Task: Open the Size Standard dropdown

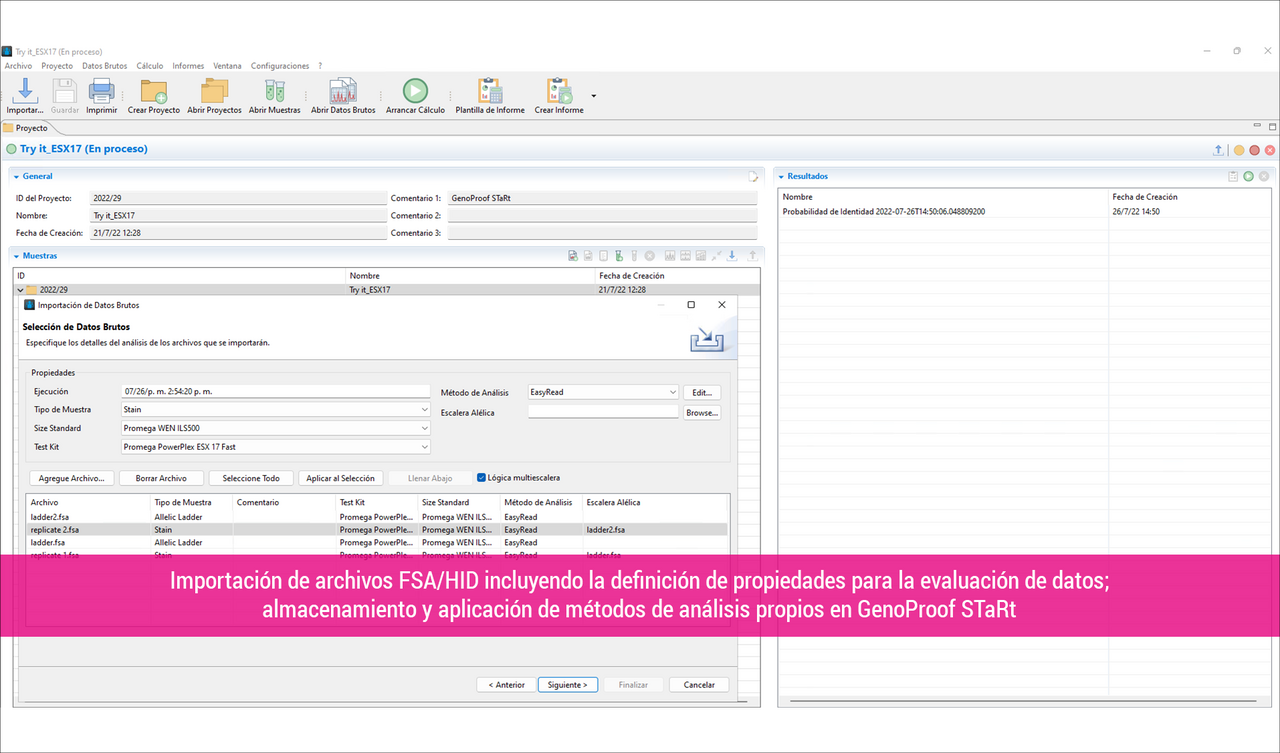Action: [276, 428]
